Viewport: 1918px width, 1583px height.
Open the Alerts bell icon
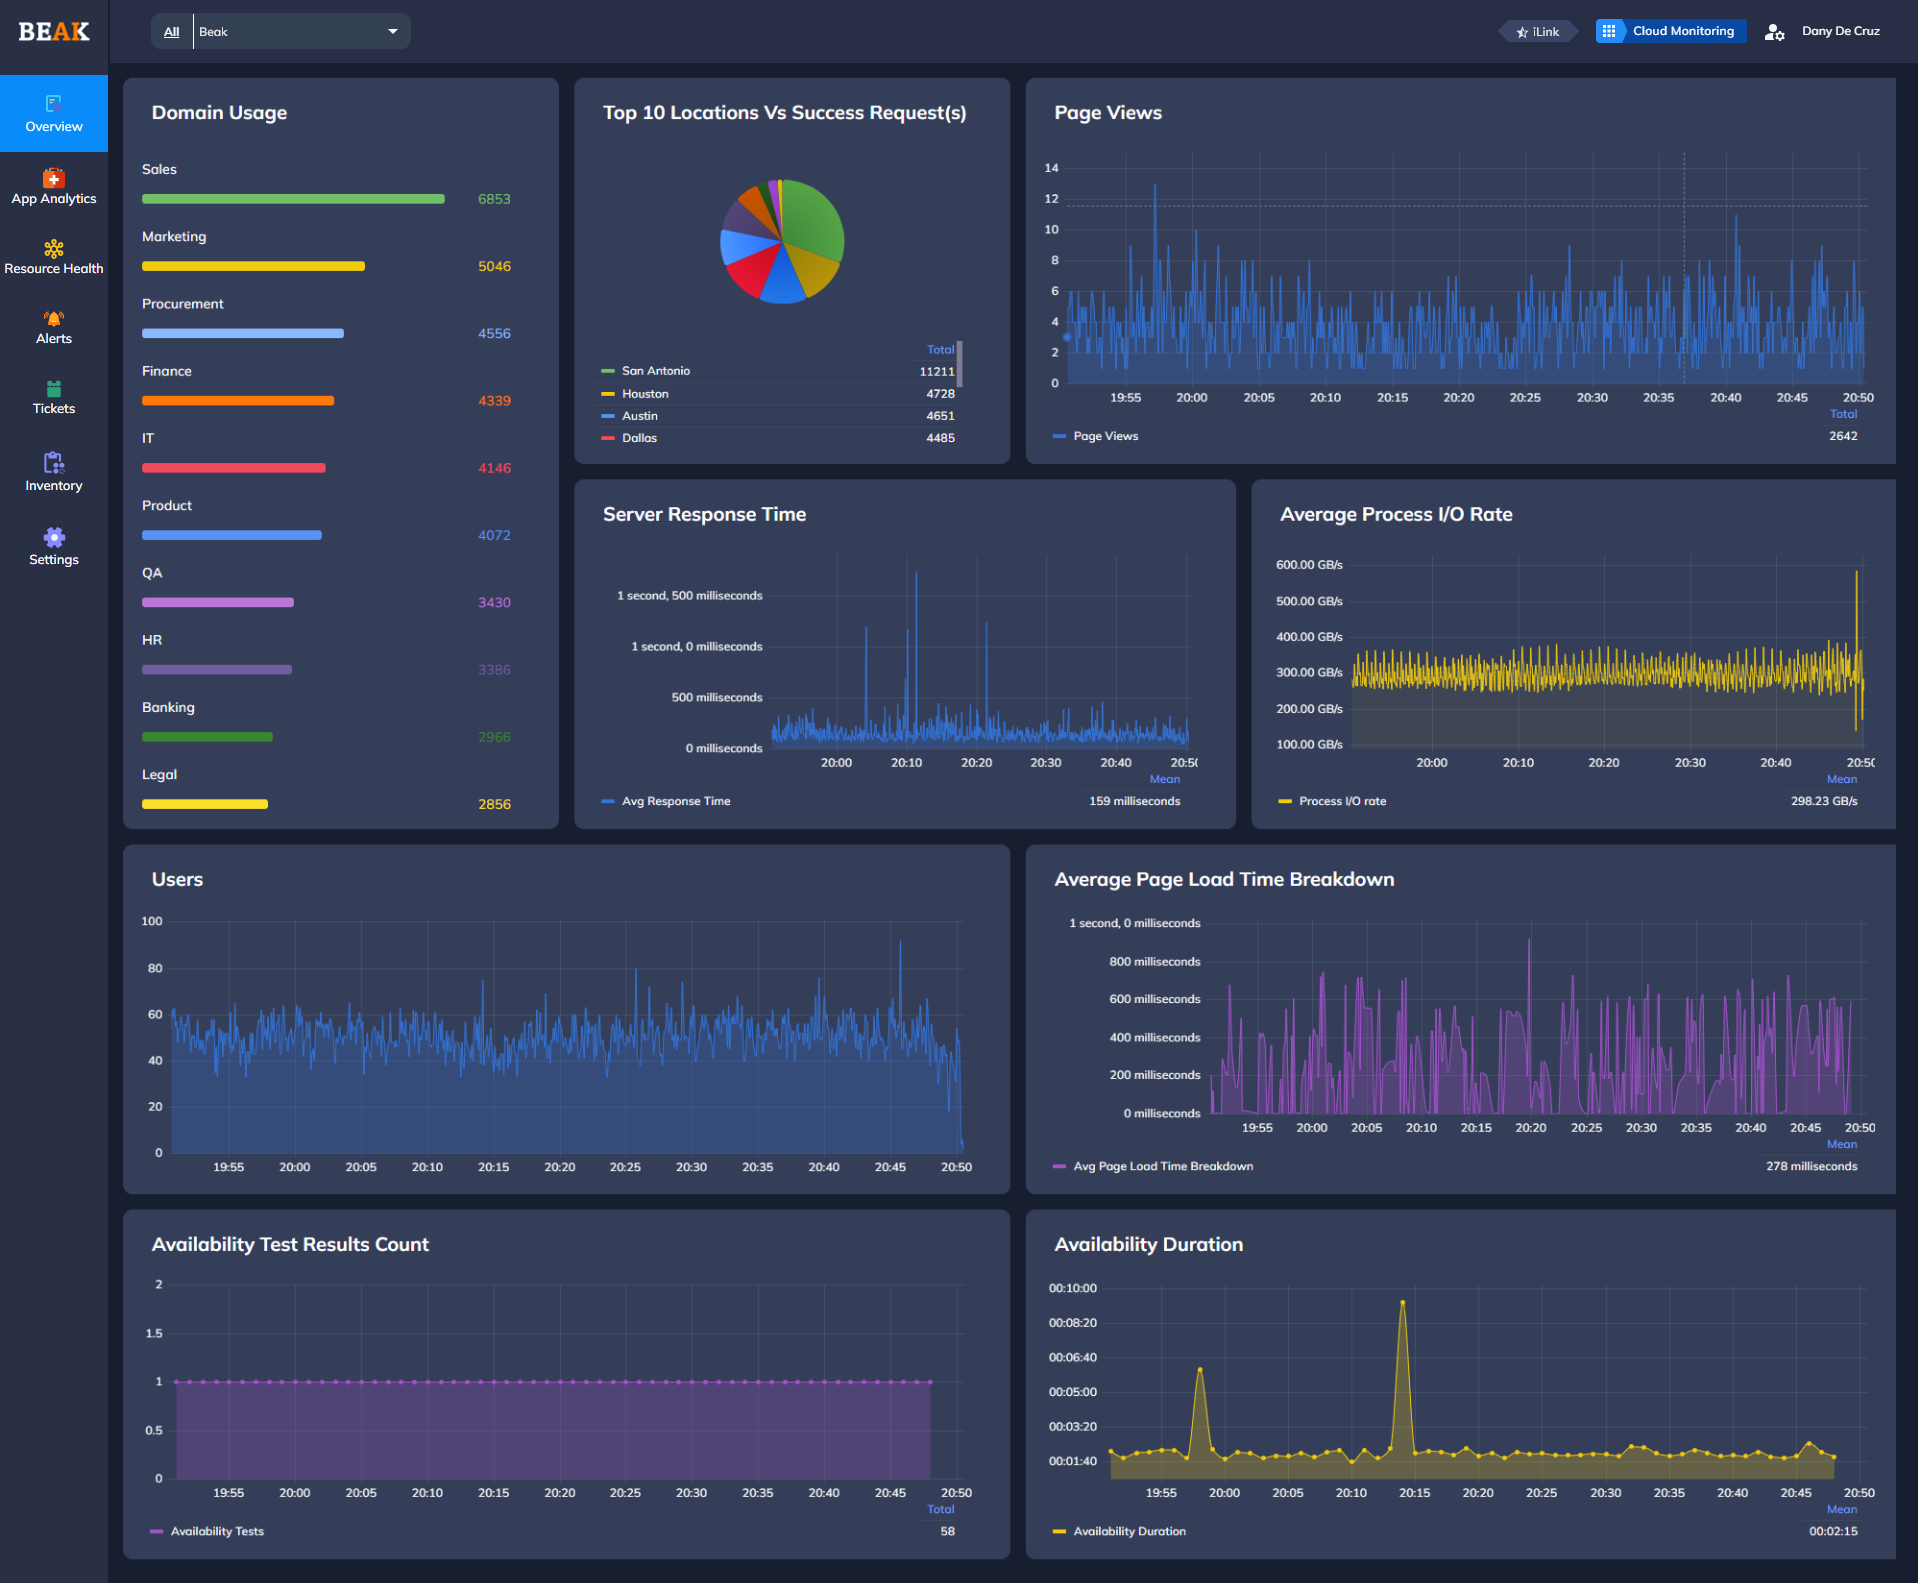coord(54,318)
